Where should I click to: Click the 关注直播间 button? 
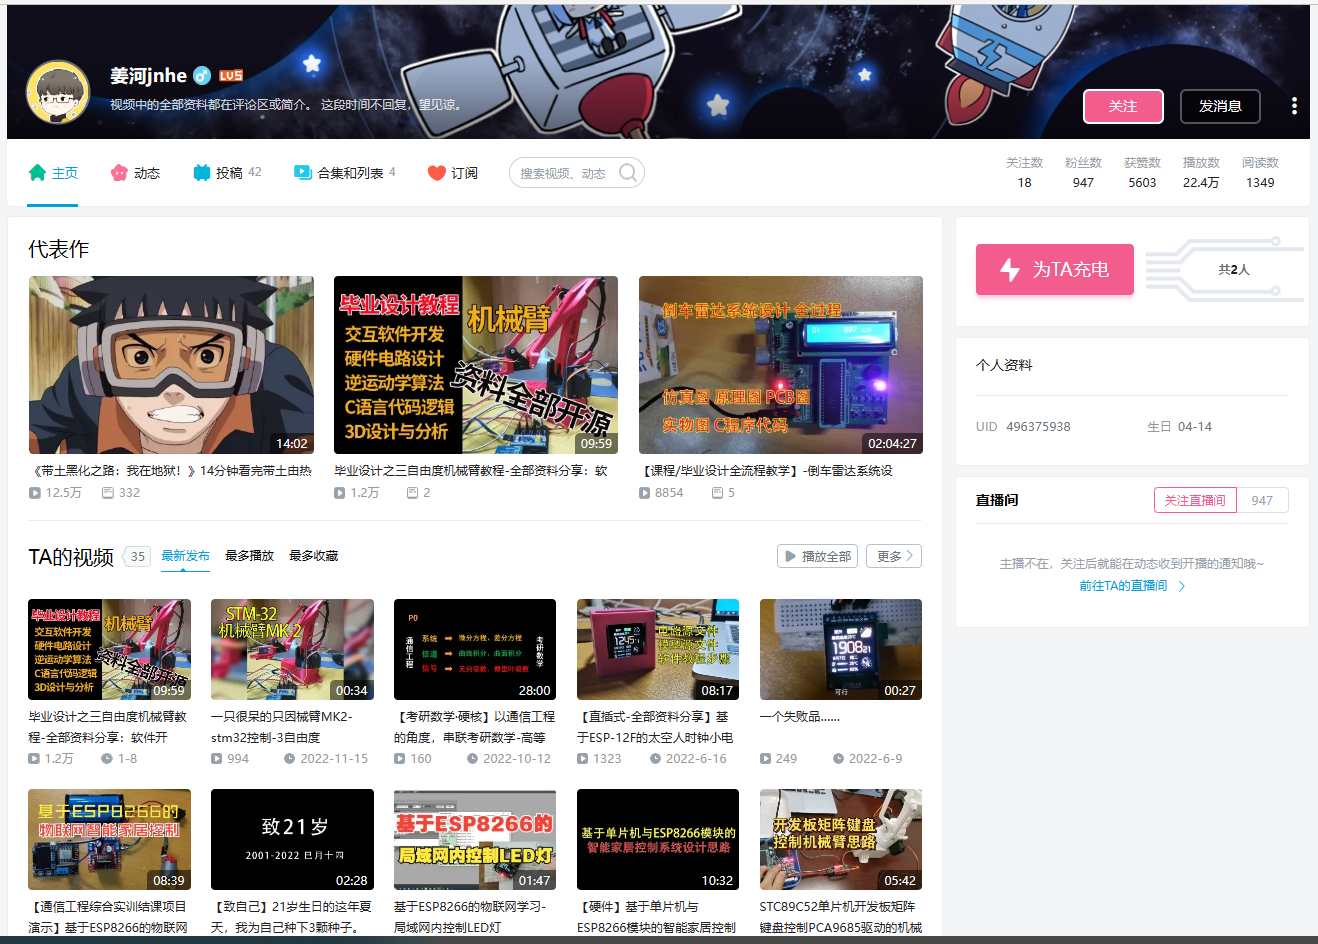click(x=1195, y=500)
